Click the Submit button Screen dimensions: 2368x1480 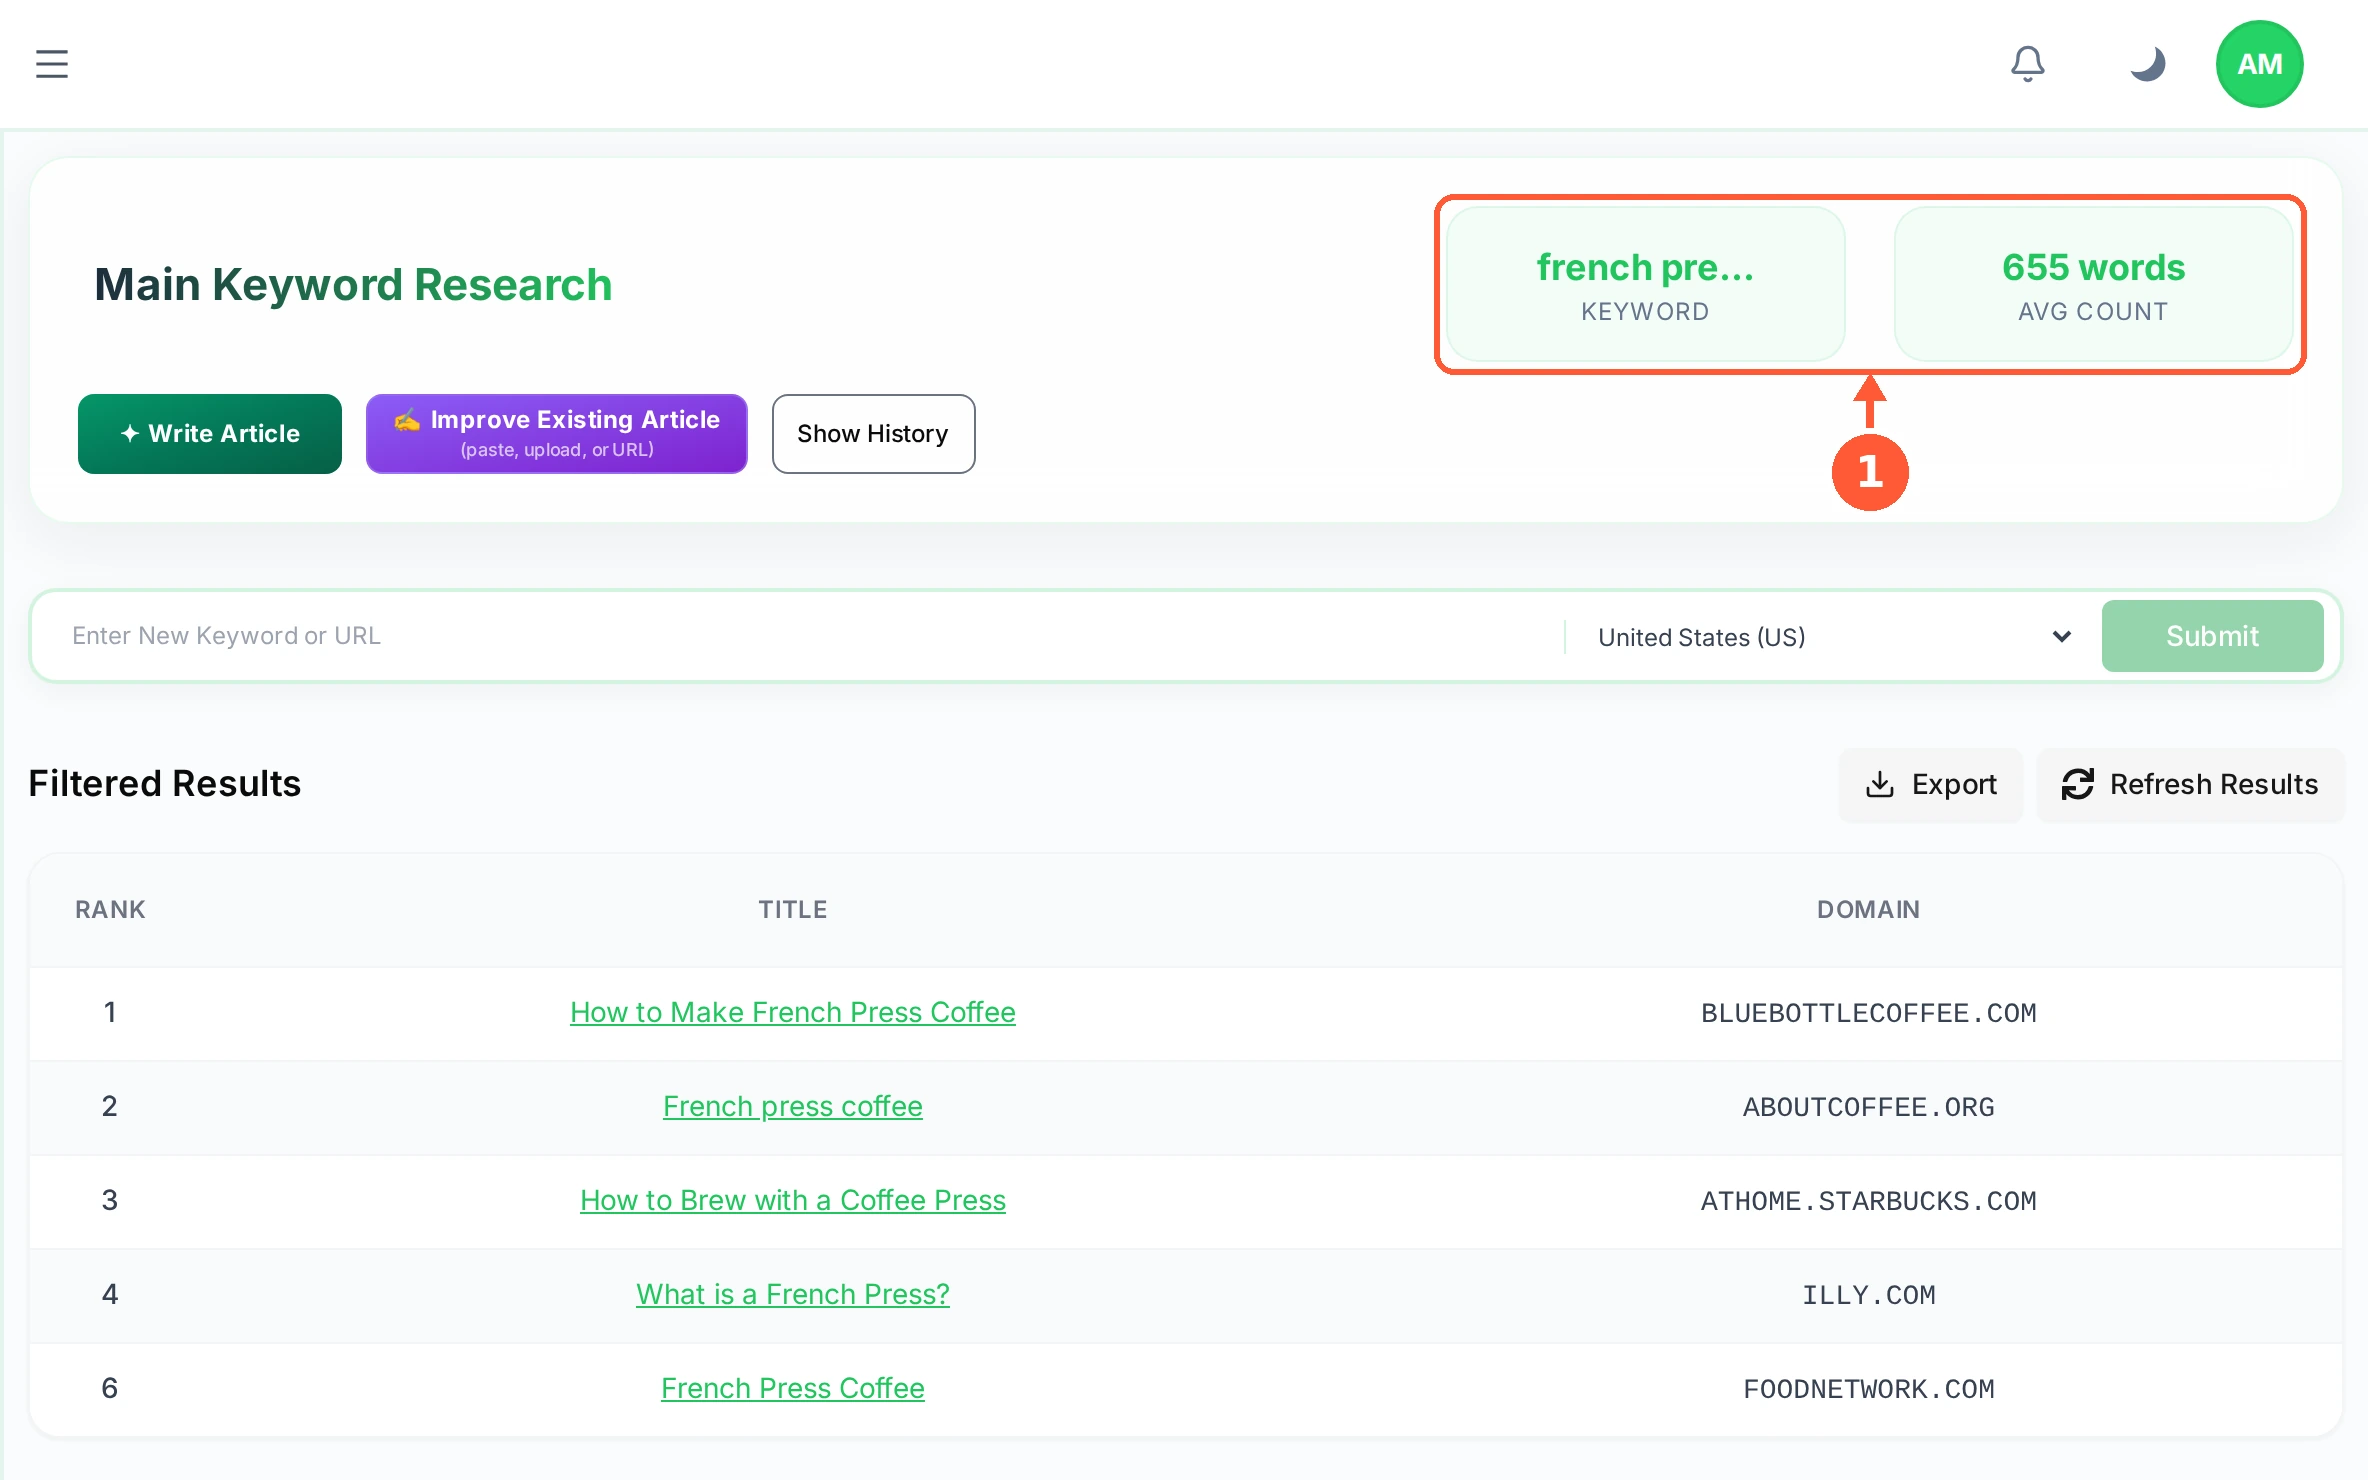pyautogui.click(x=2212, y=636)
